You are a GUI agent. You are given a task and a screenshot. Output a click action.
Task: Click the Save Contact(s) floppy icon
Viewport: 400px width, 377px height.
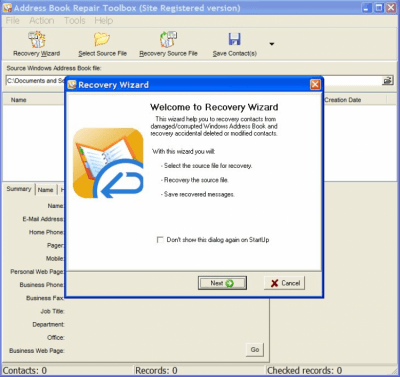point(235,39)
